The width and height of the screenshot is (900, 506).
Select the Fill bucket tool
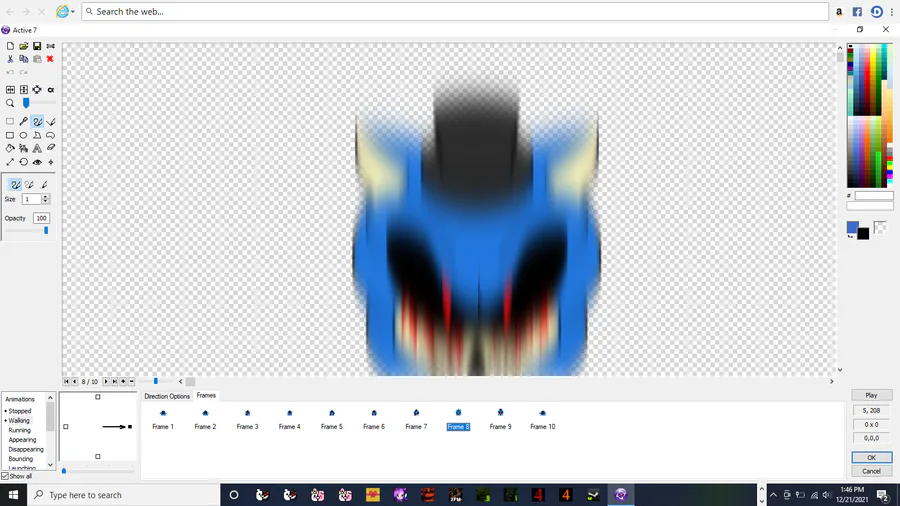(x=10, y=148)
